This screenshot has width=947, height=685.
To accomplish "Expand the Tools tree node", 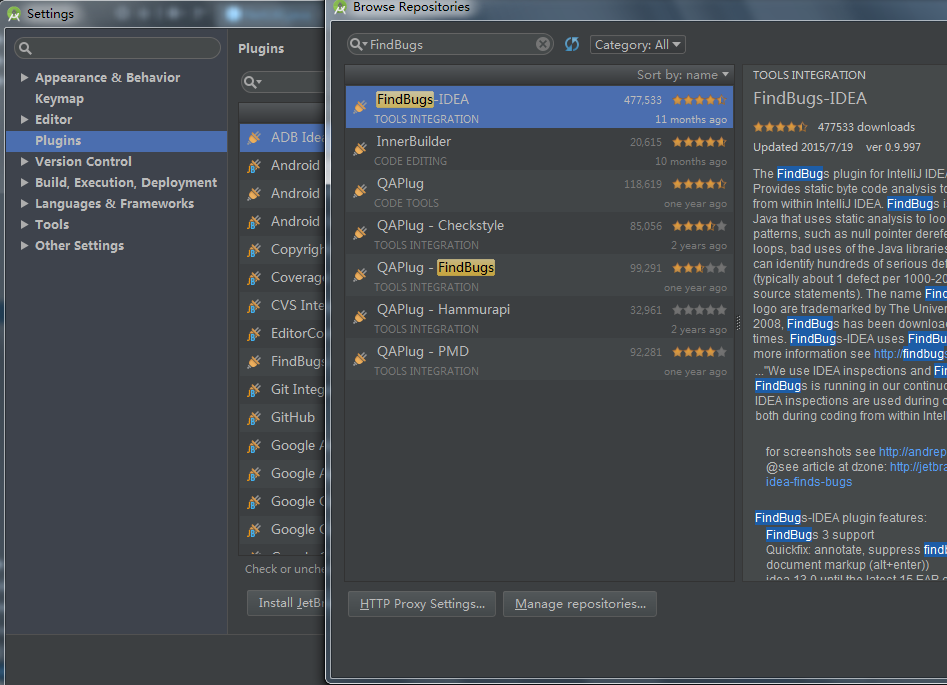I will [24, 224].
